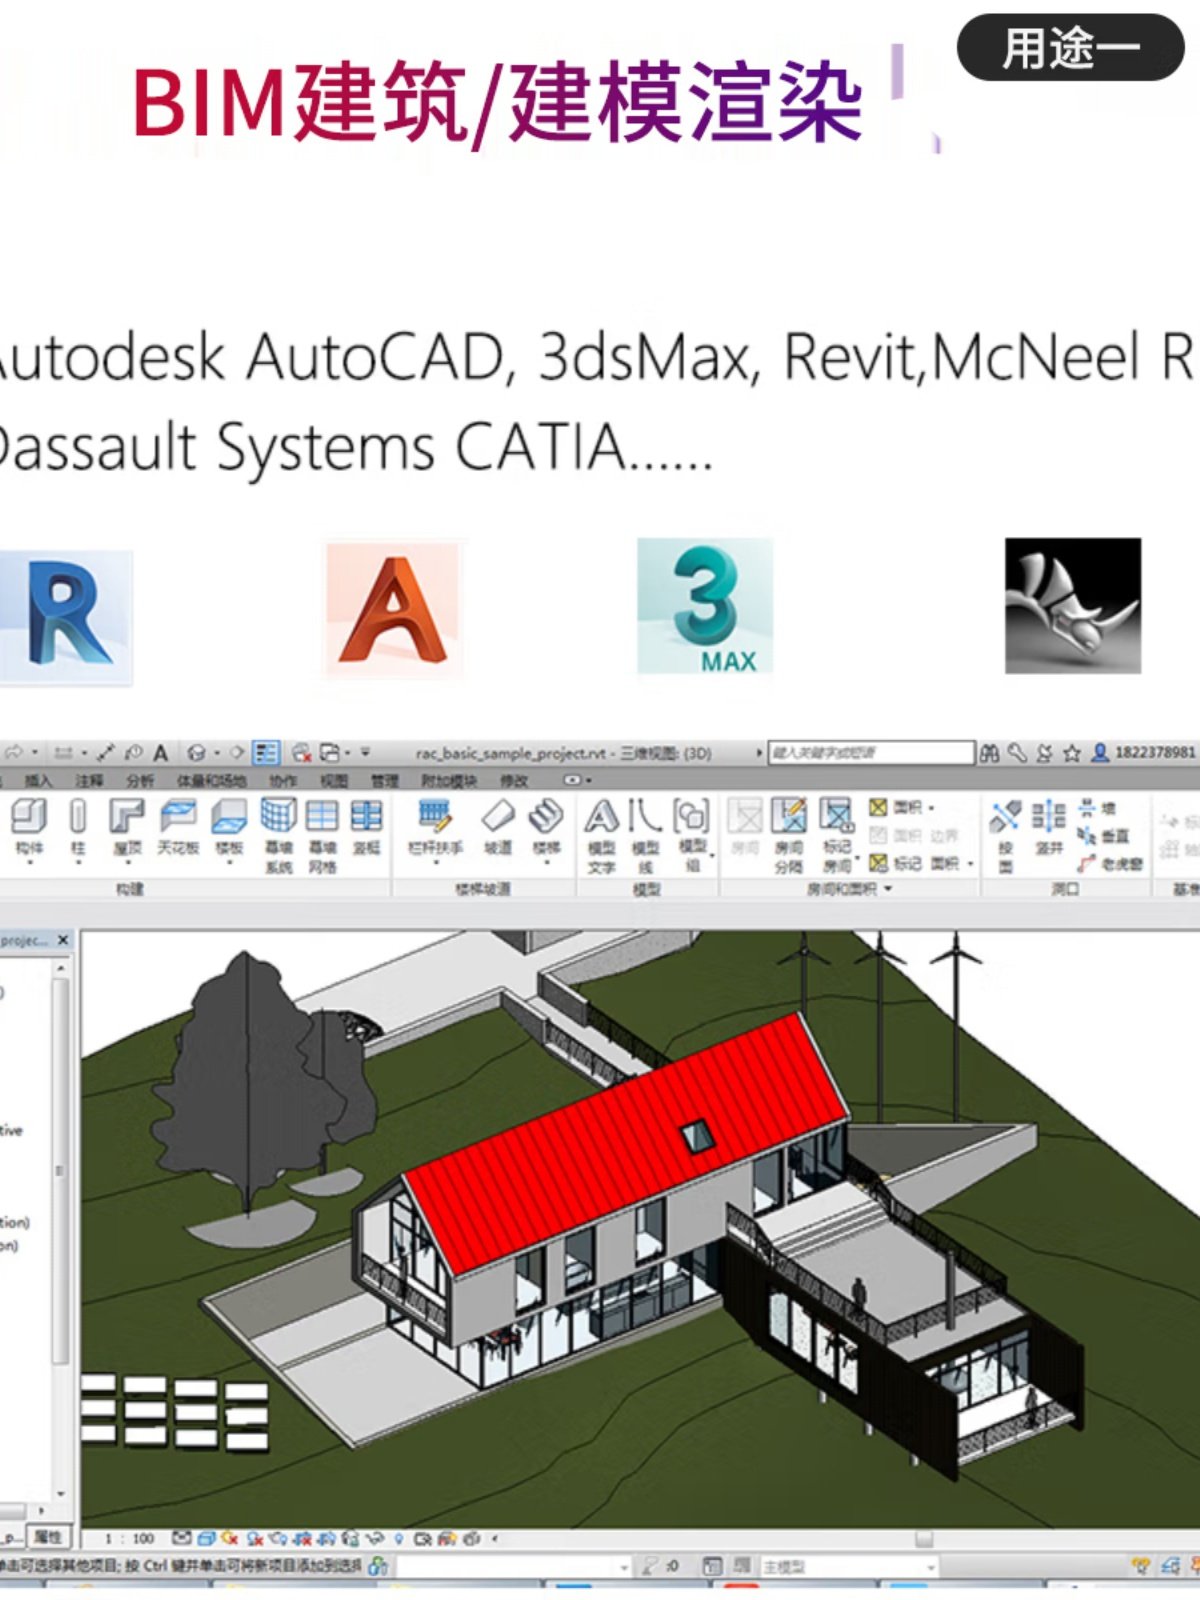Click the key Subscription Center icon
The image size is (1200, 1600).
[1017, 753]
